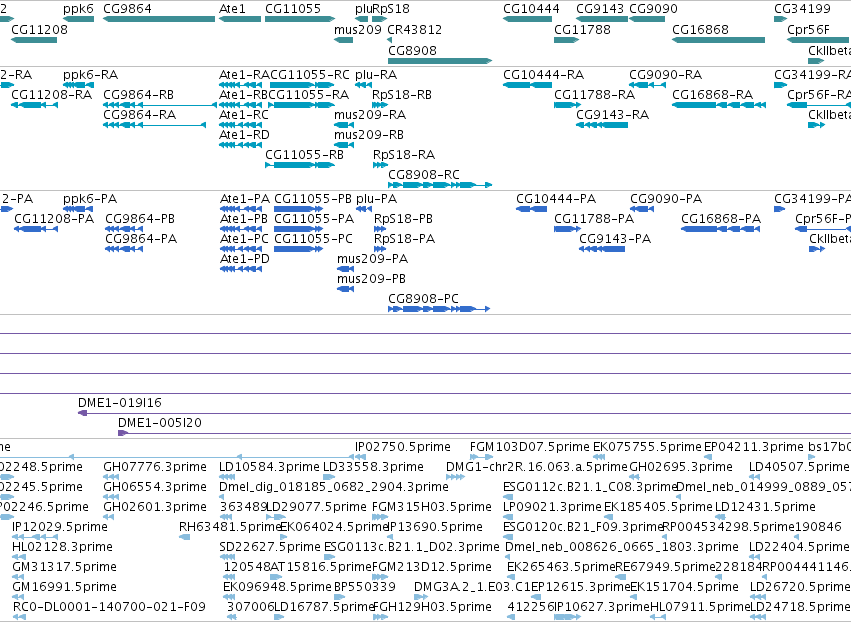Click the CG11055-PC protein label

coord(313,239)
